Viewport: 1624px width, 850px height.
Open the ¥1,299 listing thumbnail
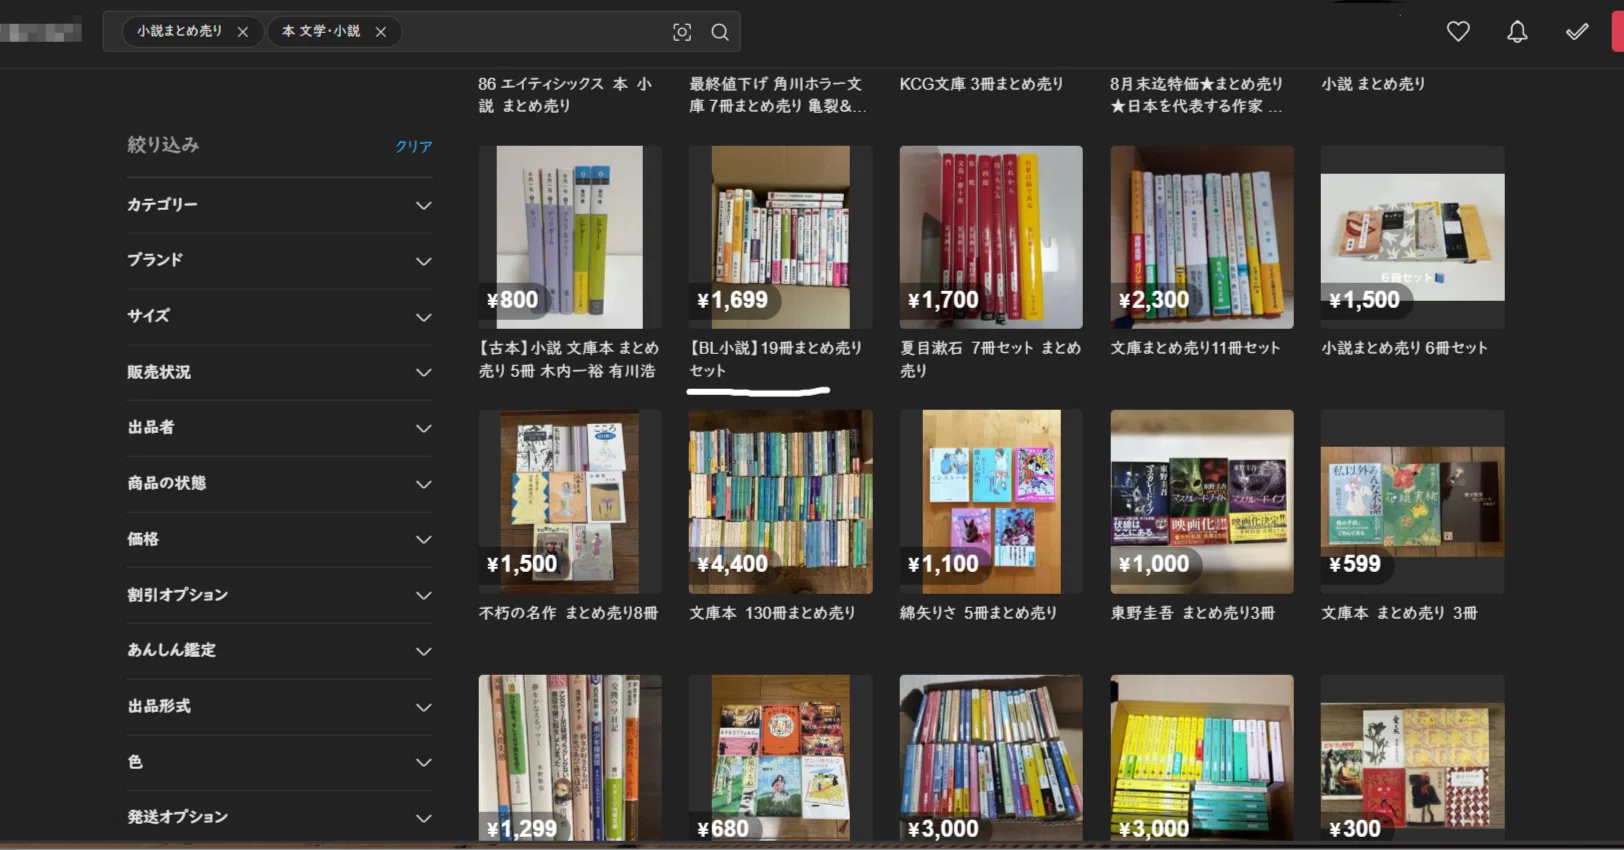click(570, 758)
